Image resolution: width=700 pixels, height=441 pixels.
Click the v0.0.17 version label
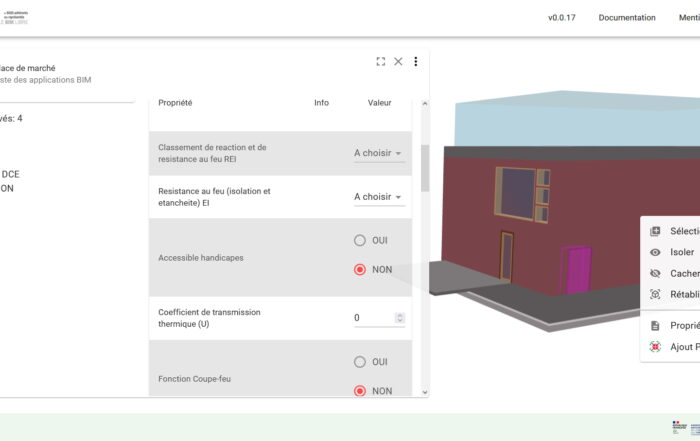pyautogui.click(x=564, y=18)
